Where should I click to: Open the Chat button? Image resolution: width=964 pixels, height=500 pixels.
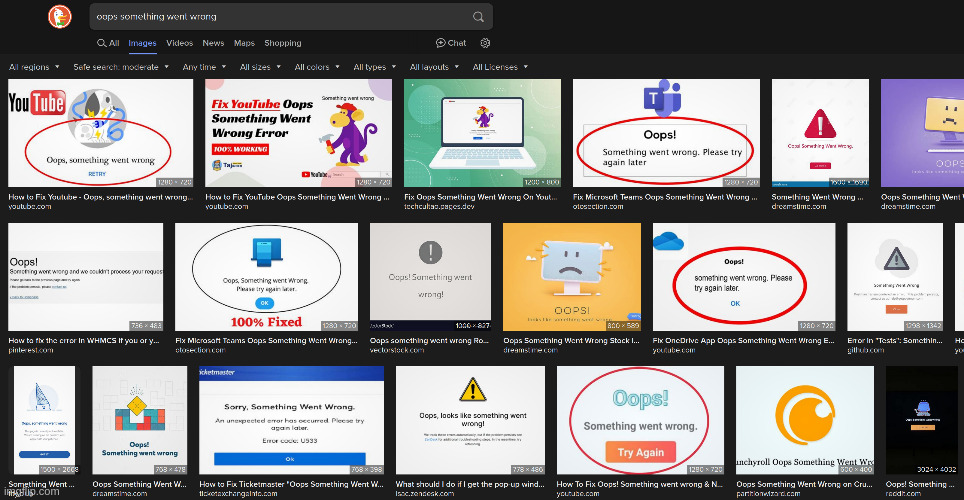451,43
